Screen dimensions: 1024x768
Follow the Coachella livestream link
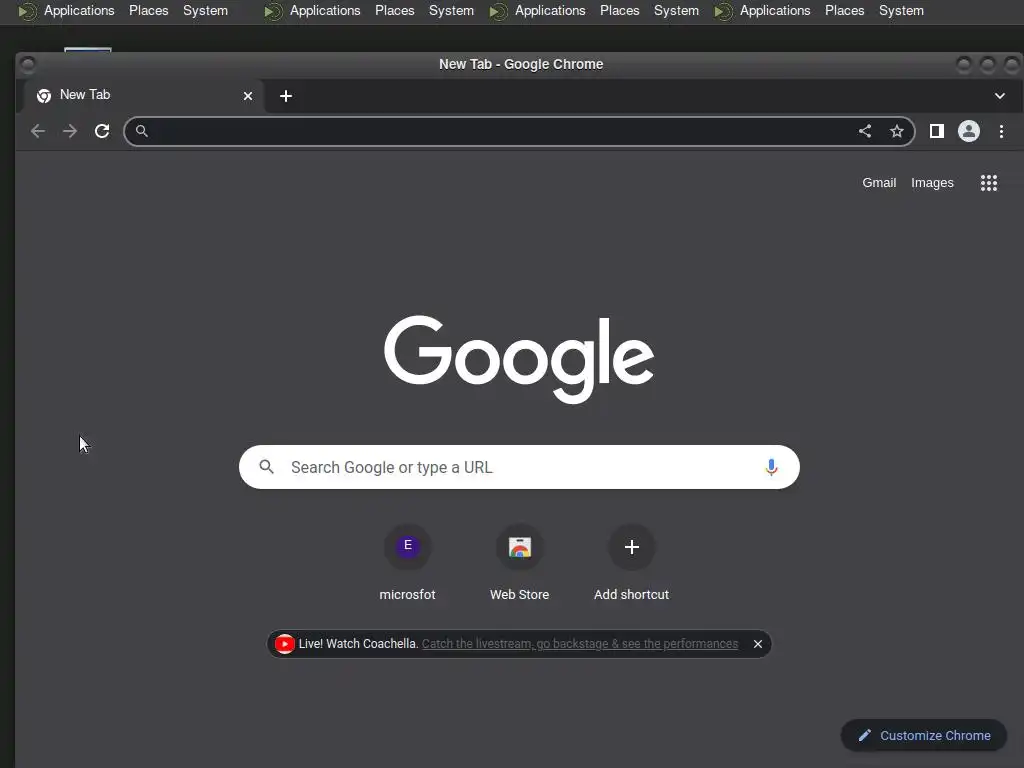tap(580, 644)
